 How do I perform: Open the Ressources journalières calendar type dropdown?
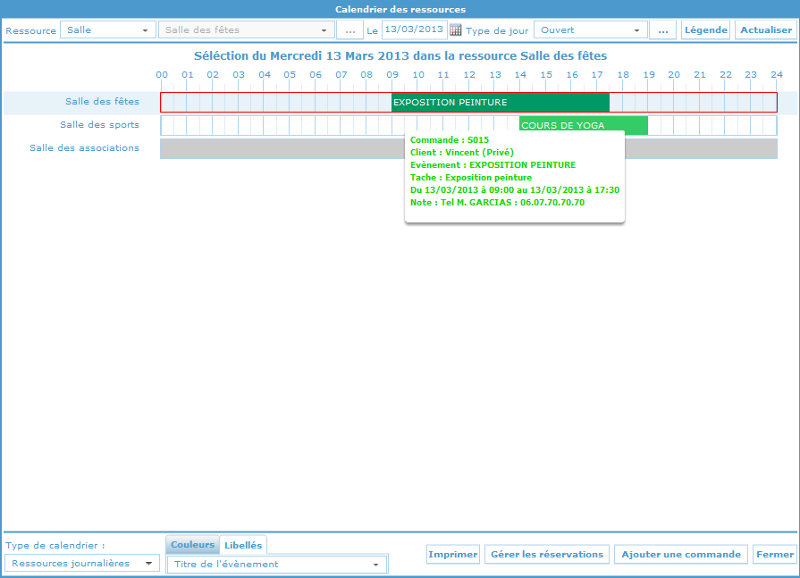tap(82, 564)
